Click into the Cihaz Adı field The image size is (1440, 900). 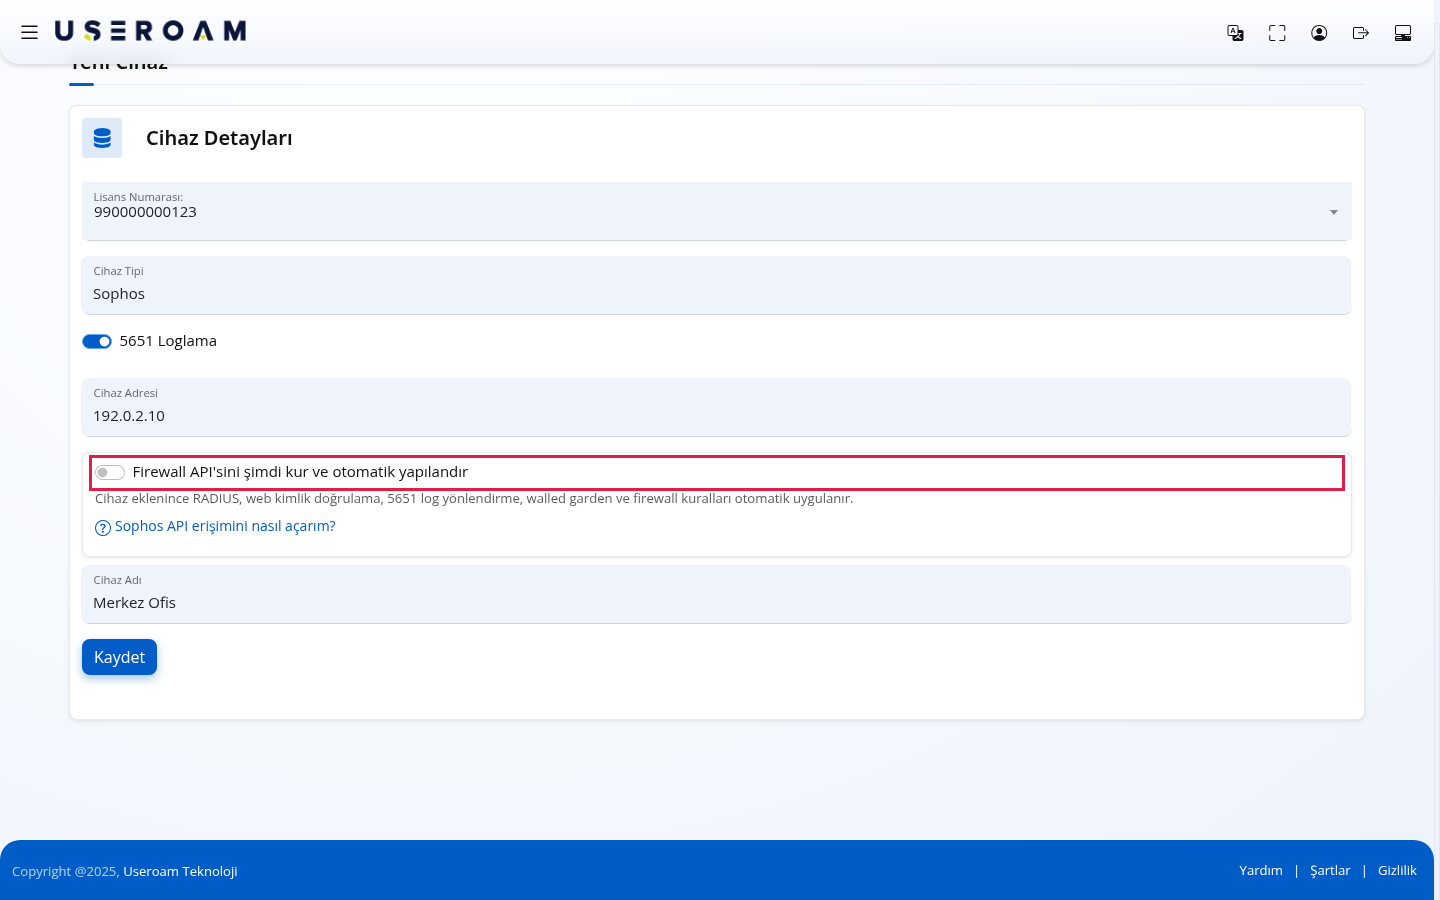pos(716,594)
